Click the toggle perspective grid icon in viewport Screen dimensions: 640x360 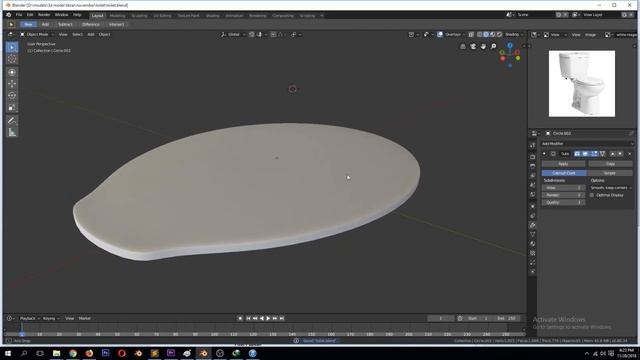point(463,47)
